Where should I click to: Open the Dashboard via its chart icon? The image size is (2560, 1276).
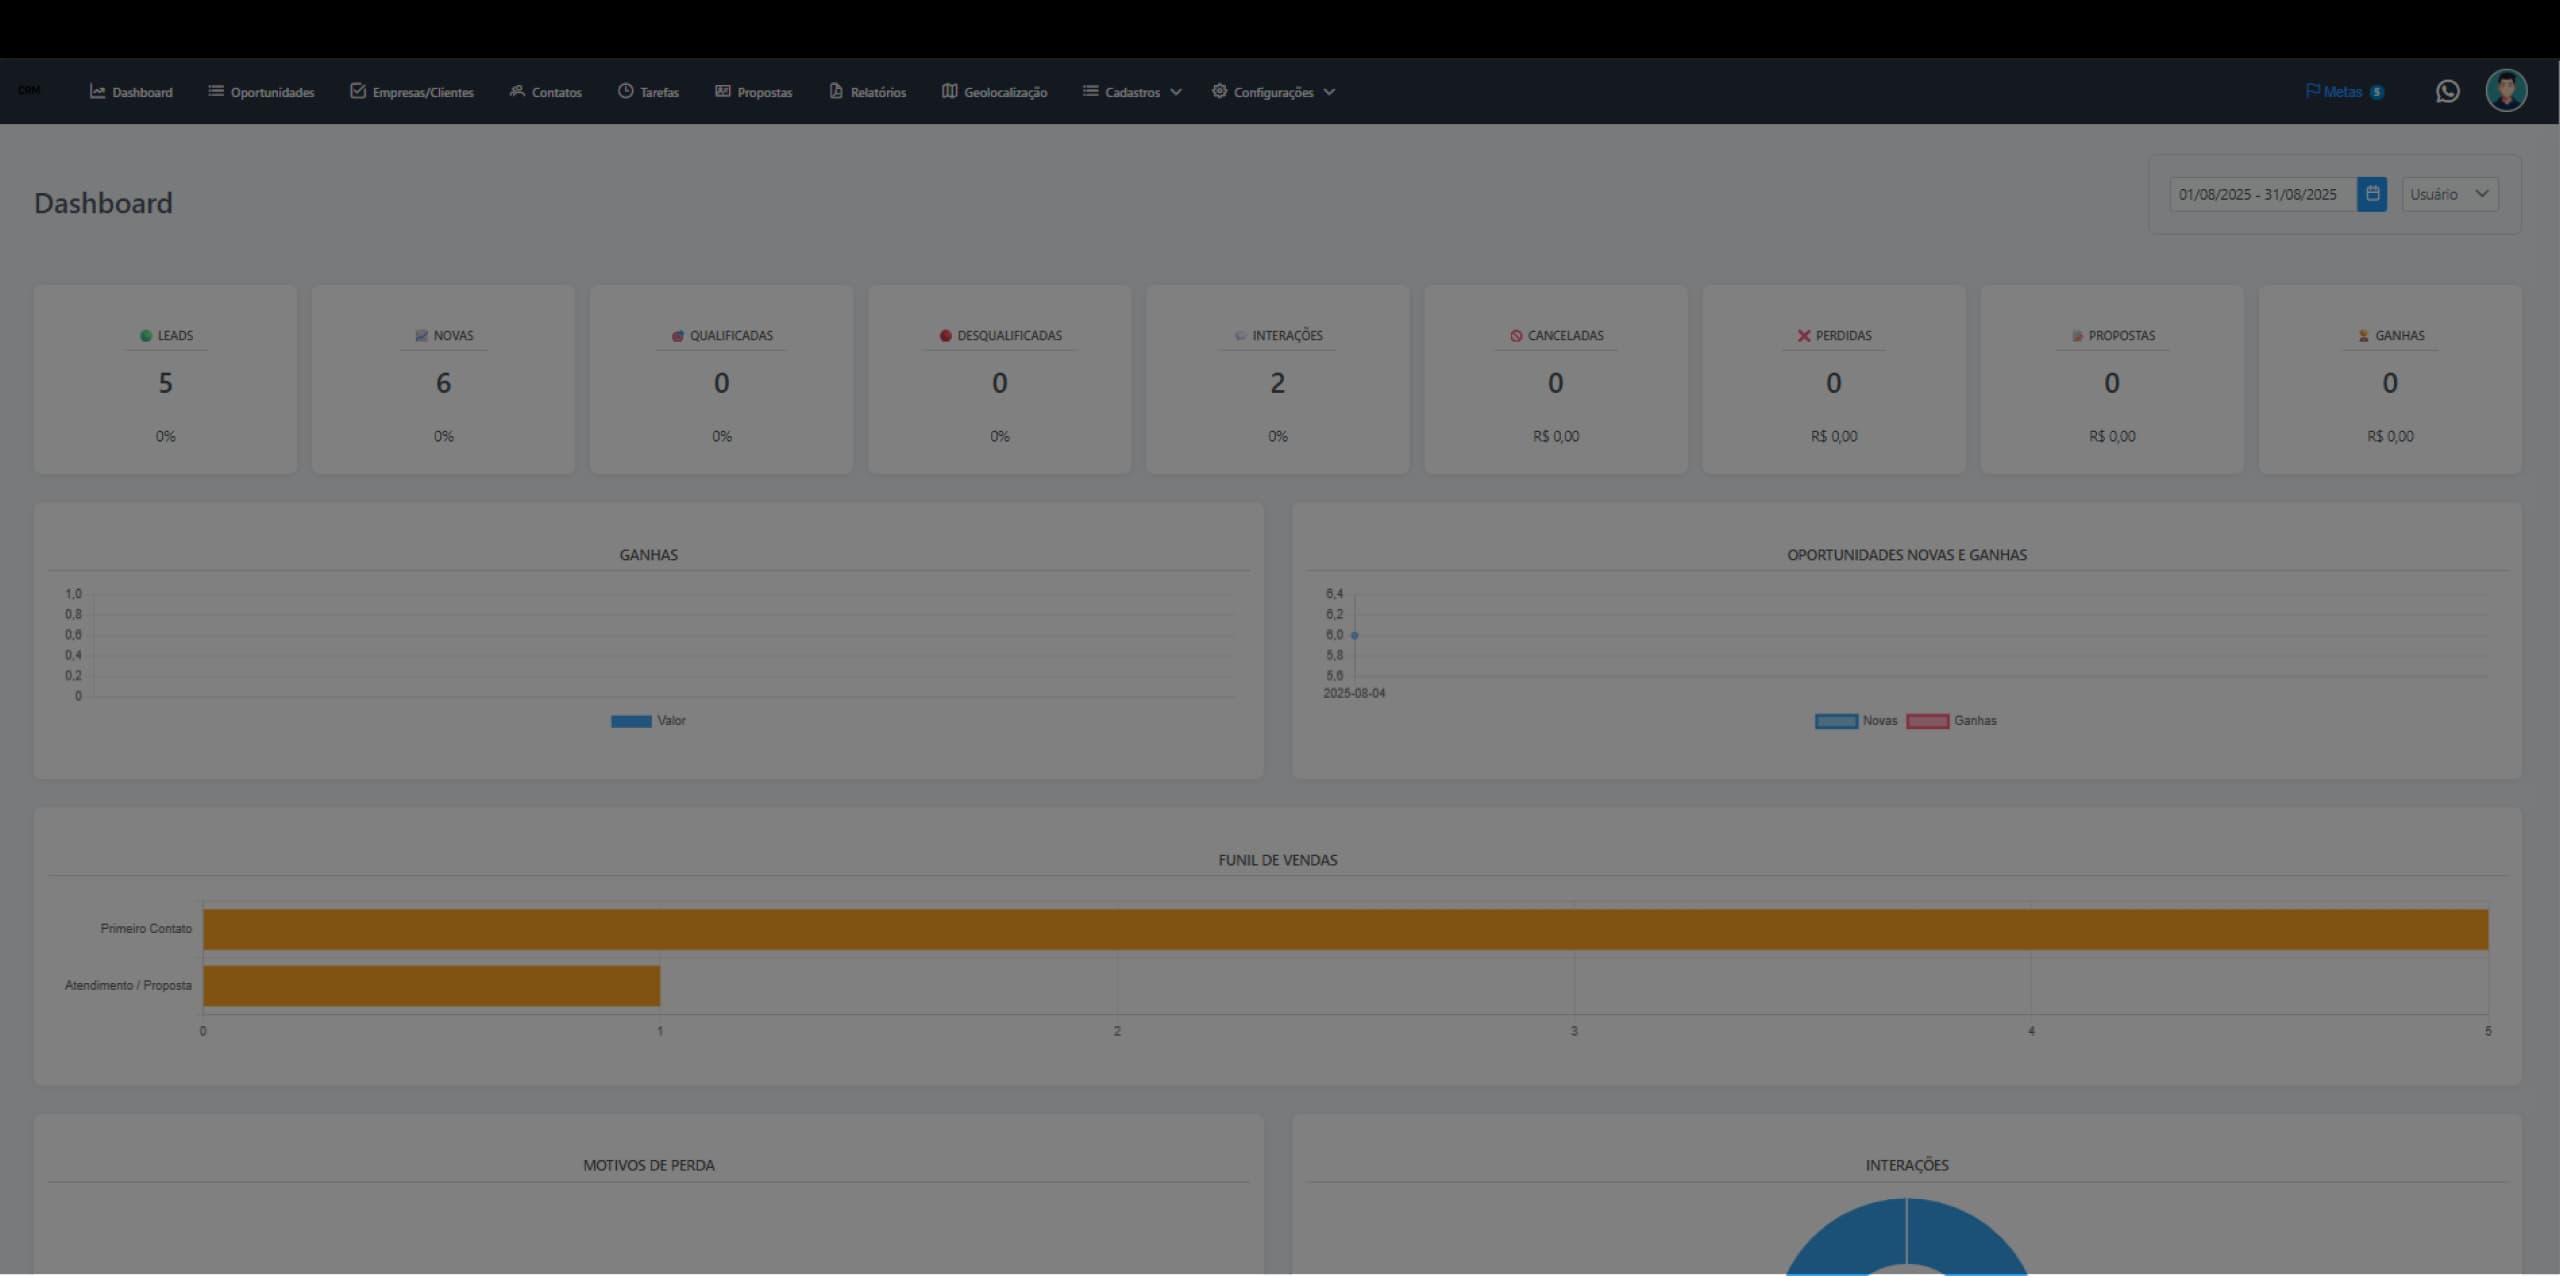click(x=97, y=91)
